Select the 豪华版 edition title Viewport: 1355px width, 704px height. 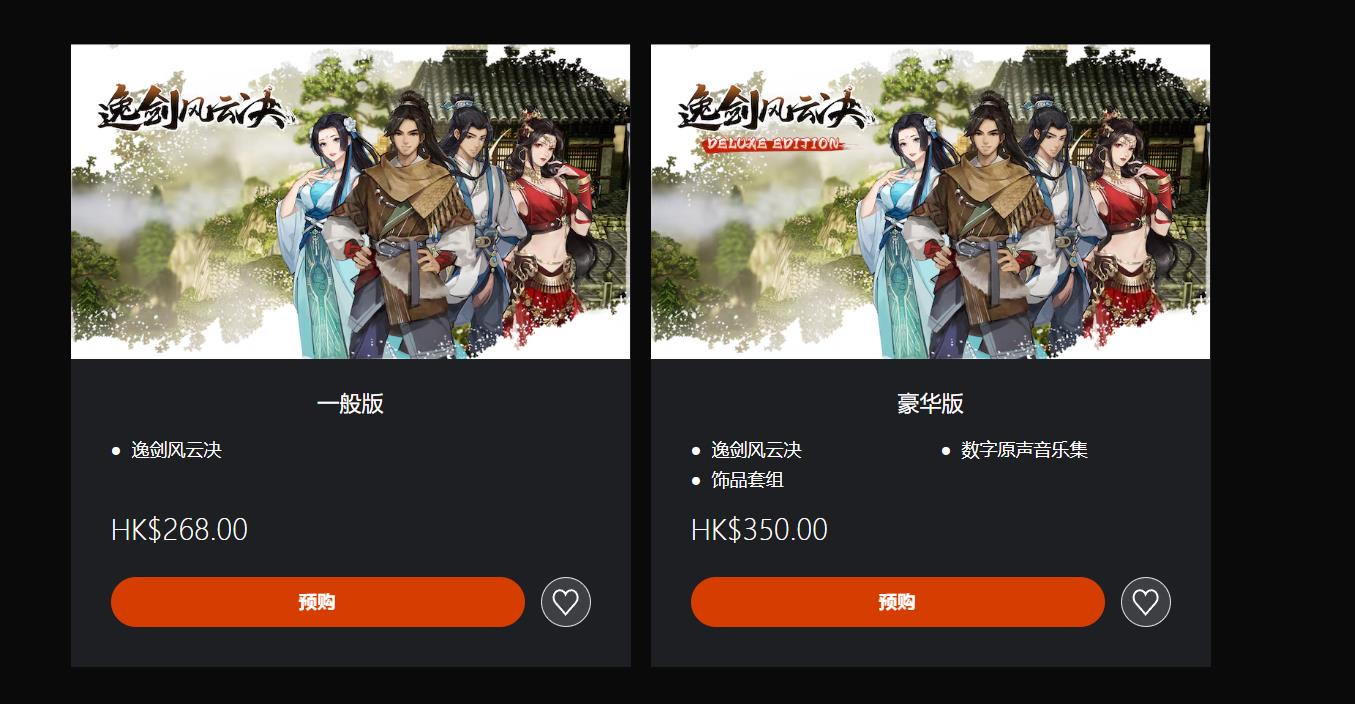930,404
